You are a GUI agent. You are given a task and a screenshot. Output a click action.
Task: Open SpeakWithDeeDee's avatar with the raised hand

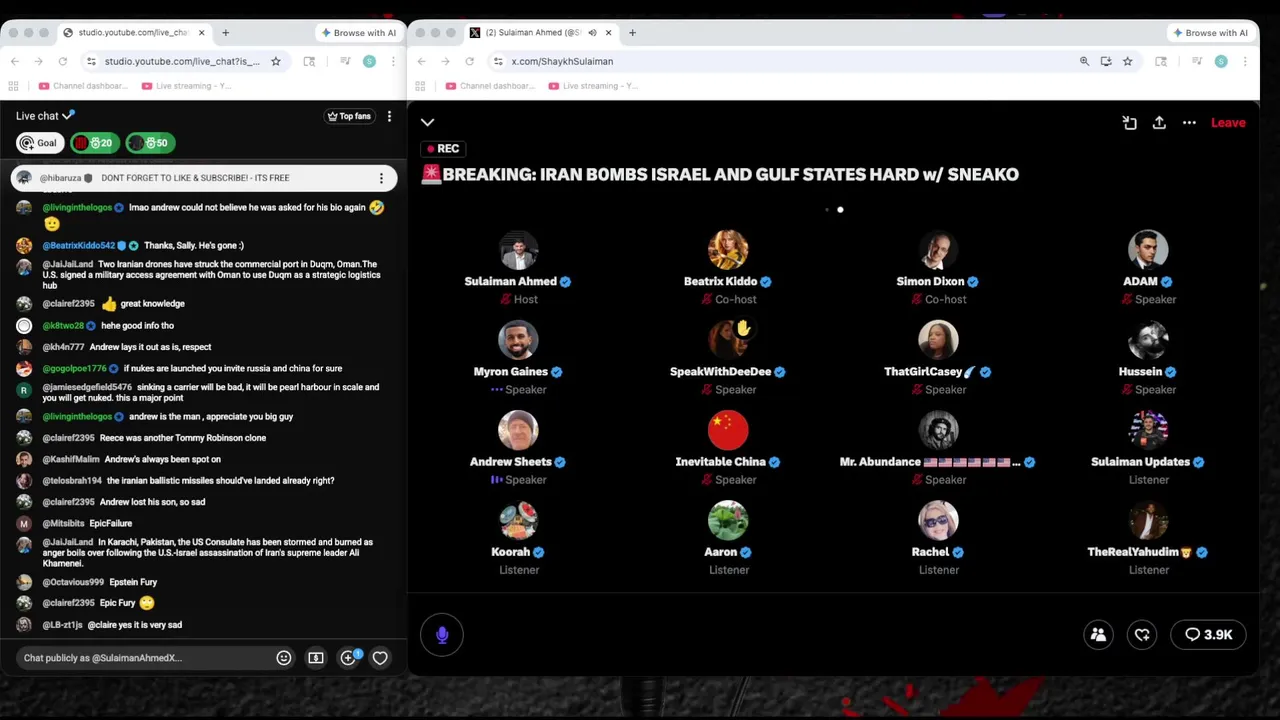point(728,341)
